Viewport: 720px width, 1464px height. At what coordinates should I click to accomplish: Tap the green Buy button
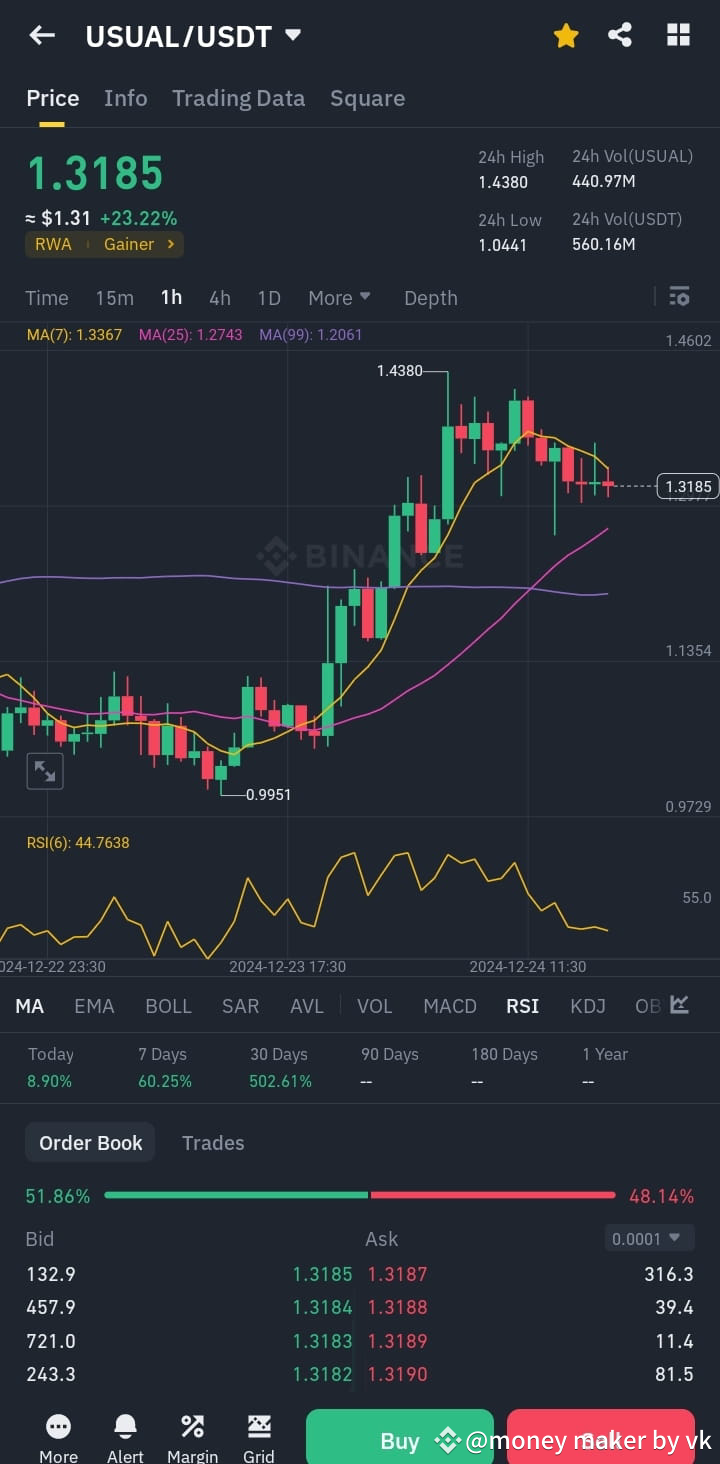click(x=400, y=1437)
